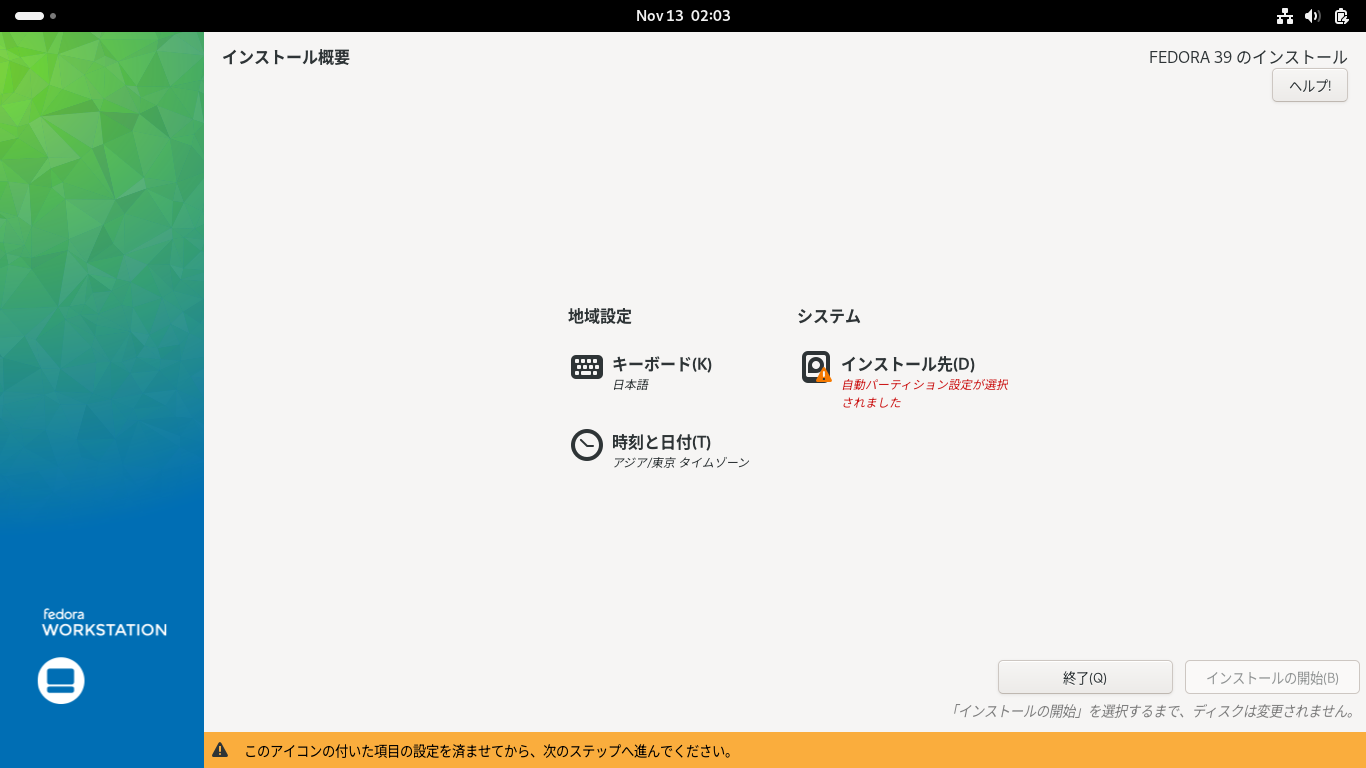Click the インストールの開始(B) button
The image size is (1366, 768).
click(1272, 677)
